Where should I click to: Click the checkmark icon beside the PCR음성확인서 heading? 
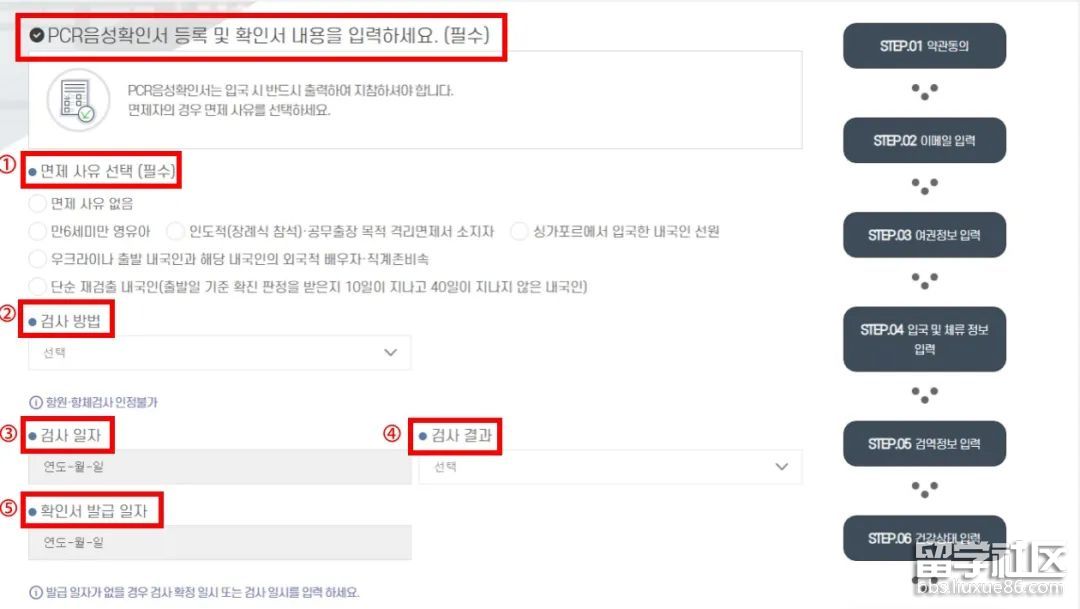[37, 35]
